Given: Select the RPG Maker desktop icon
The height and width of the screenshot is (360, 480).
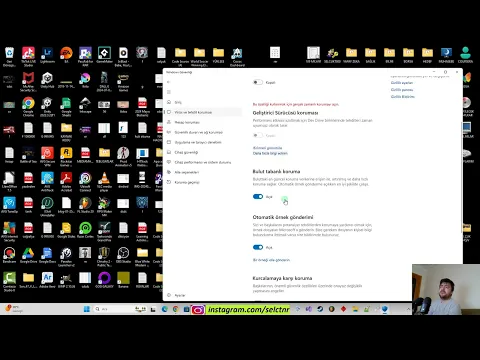Looking at the screenshot, I should pyautogui.click(x=104, y=207).
